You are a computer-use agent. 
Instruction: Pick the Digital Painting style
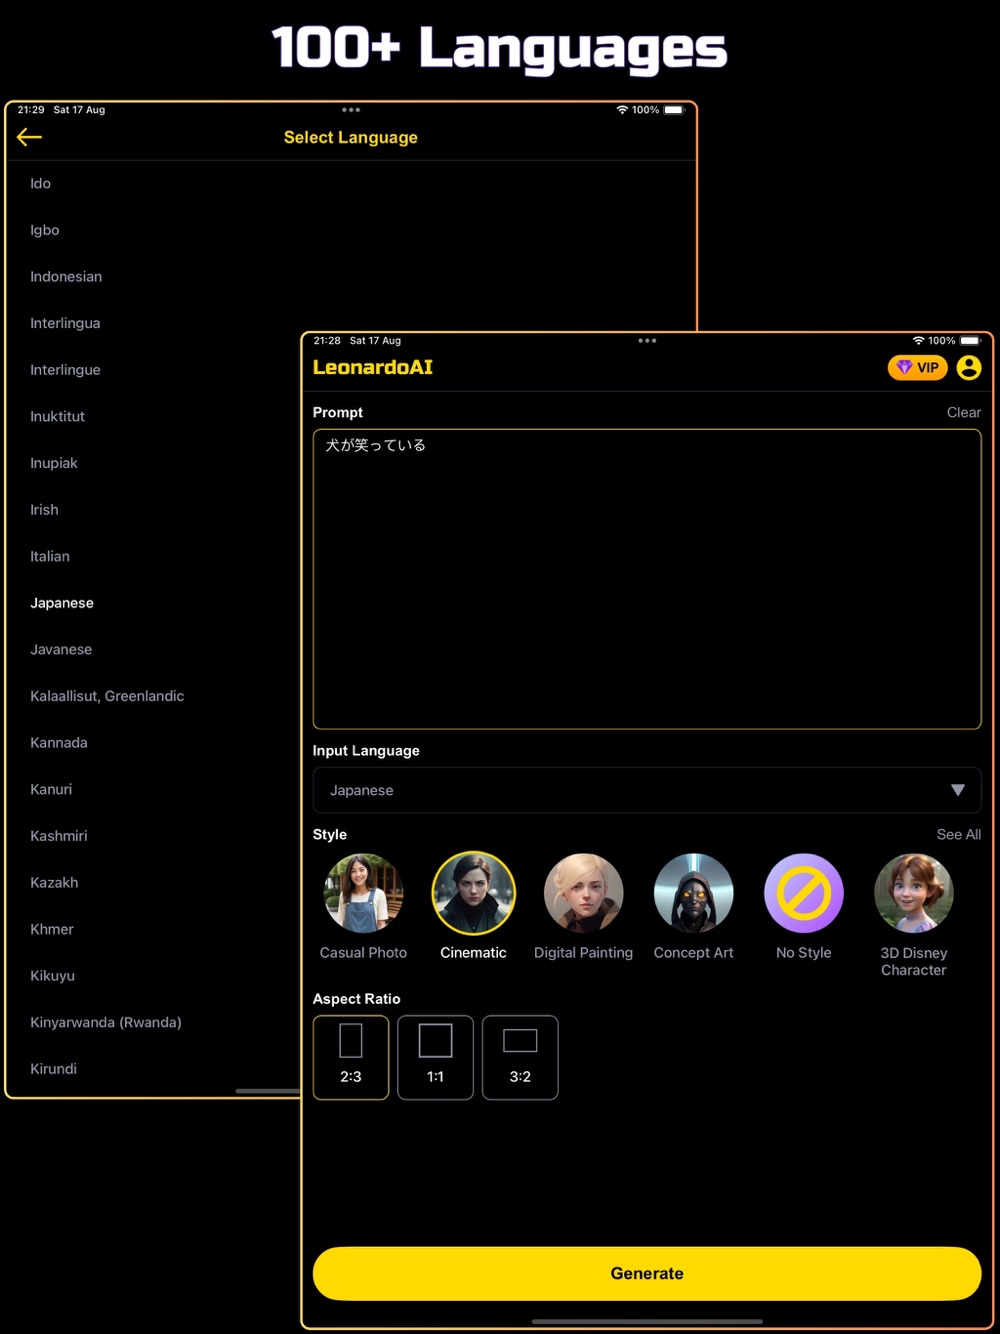[584, 893]
